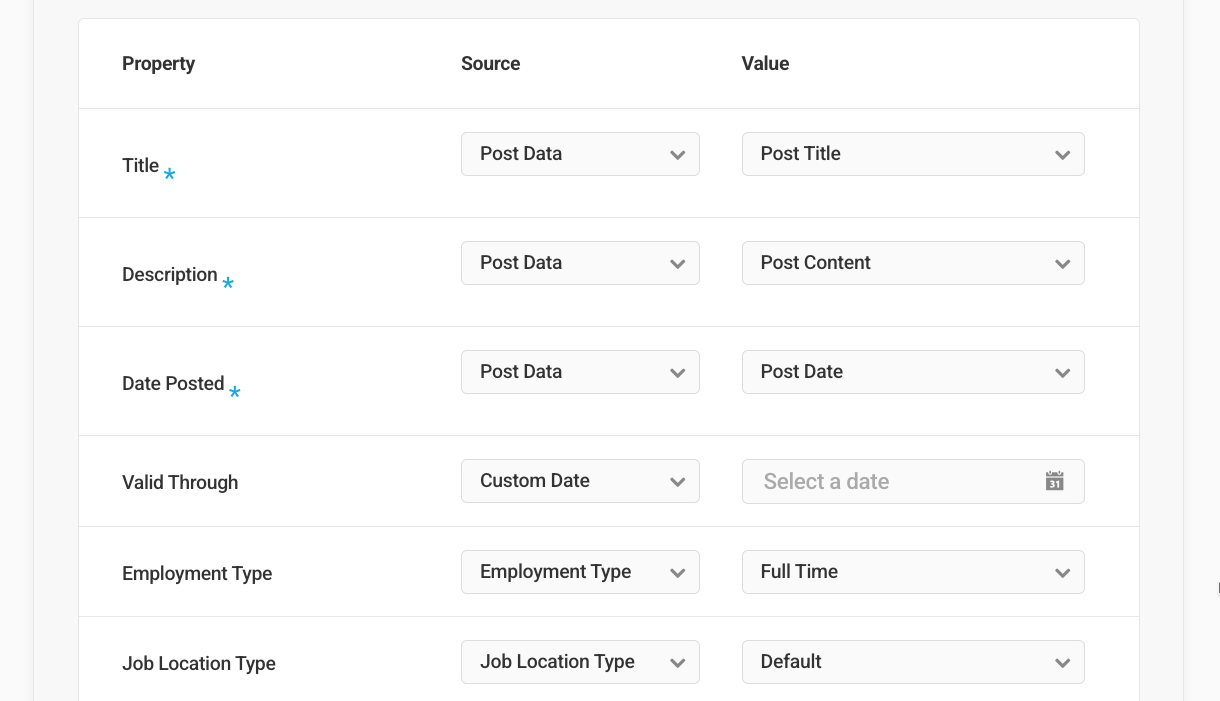Click the chevron on the Post Title dropdown
The width and height of the screenshot is (1220, 701).
pos(1063,154)
